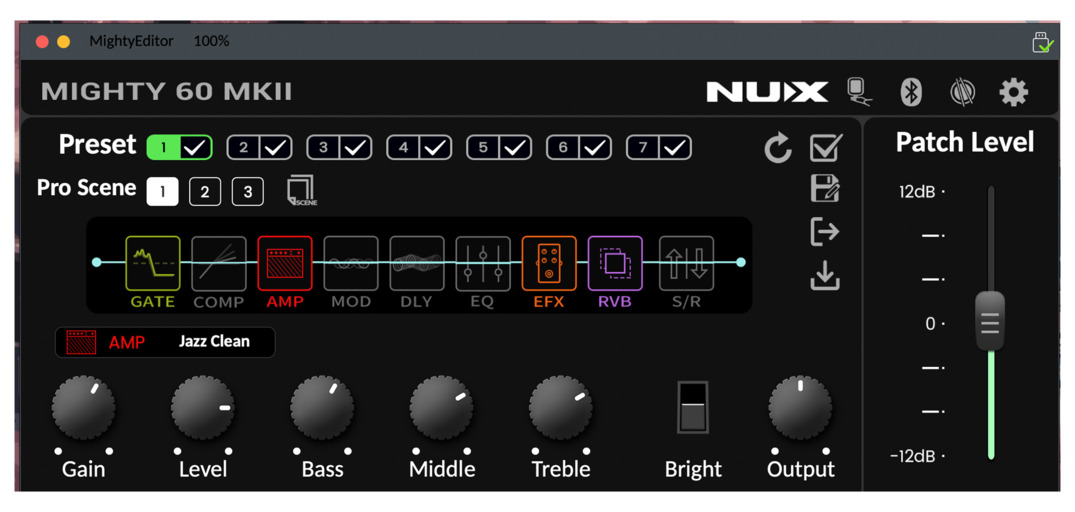Select the EQ block in signal chain
This screenshot has height=512, width=1075.
point(482,264)
